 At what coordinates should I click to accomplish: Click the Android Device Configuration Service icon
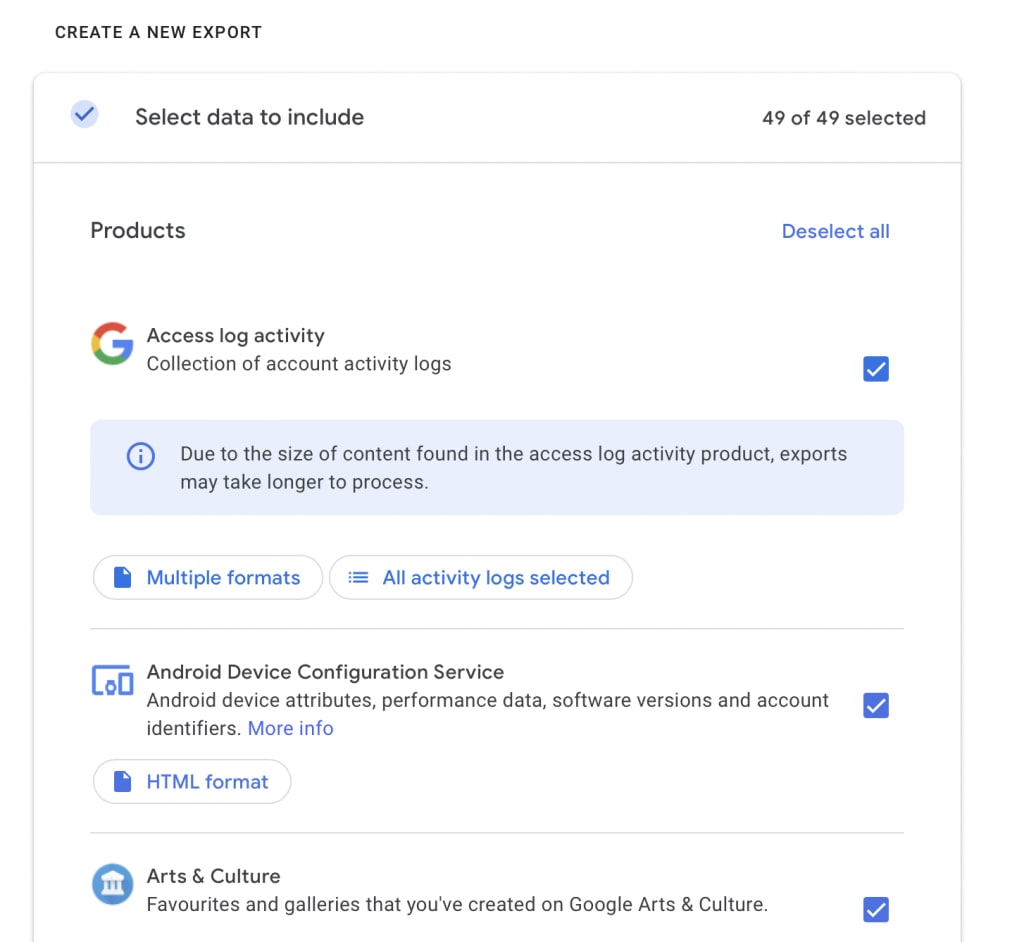click(x=112, y=680)
